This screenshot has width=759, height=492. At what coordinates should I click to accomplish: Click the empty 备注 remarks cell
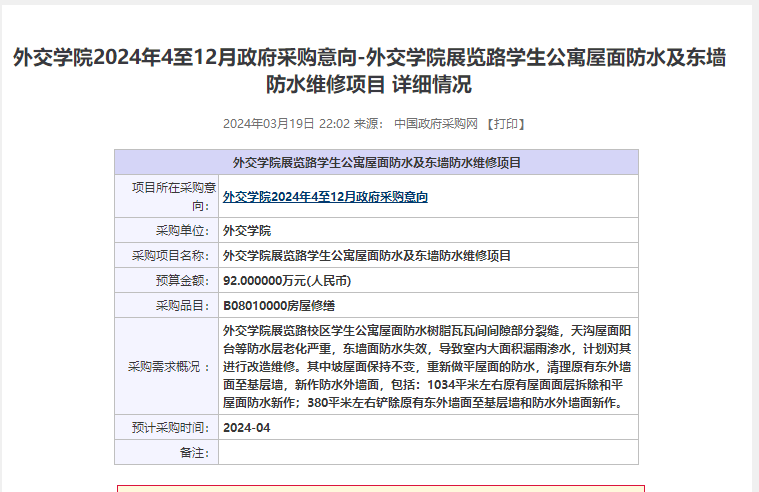coord(427,452)
